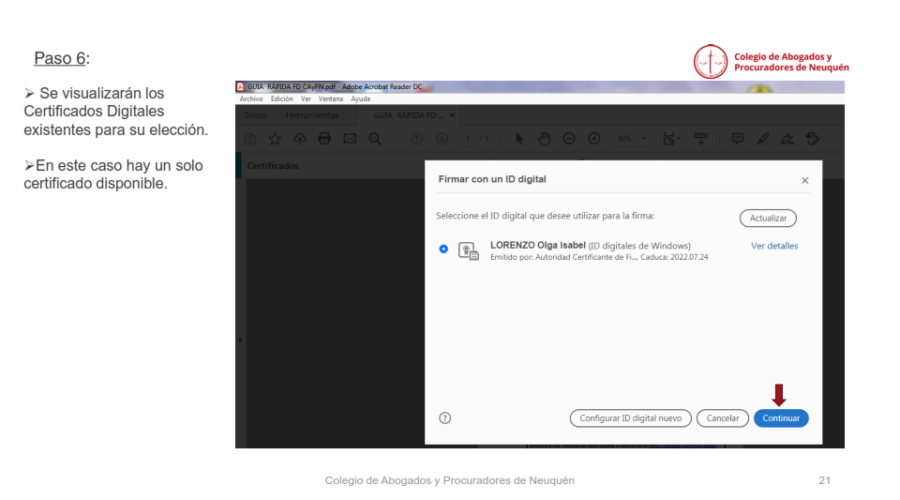The width and height of the screenshot is (900, 500).
Task: Click the Actualizar button
Action: click(x=768, y=218)
